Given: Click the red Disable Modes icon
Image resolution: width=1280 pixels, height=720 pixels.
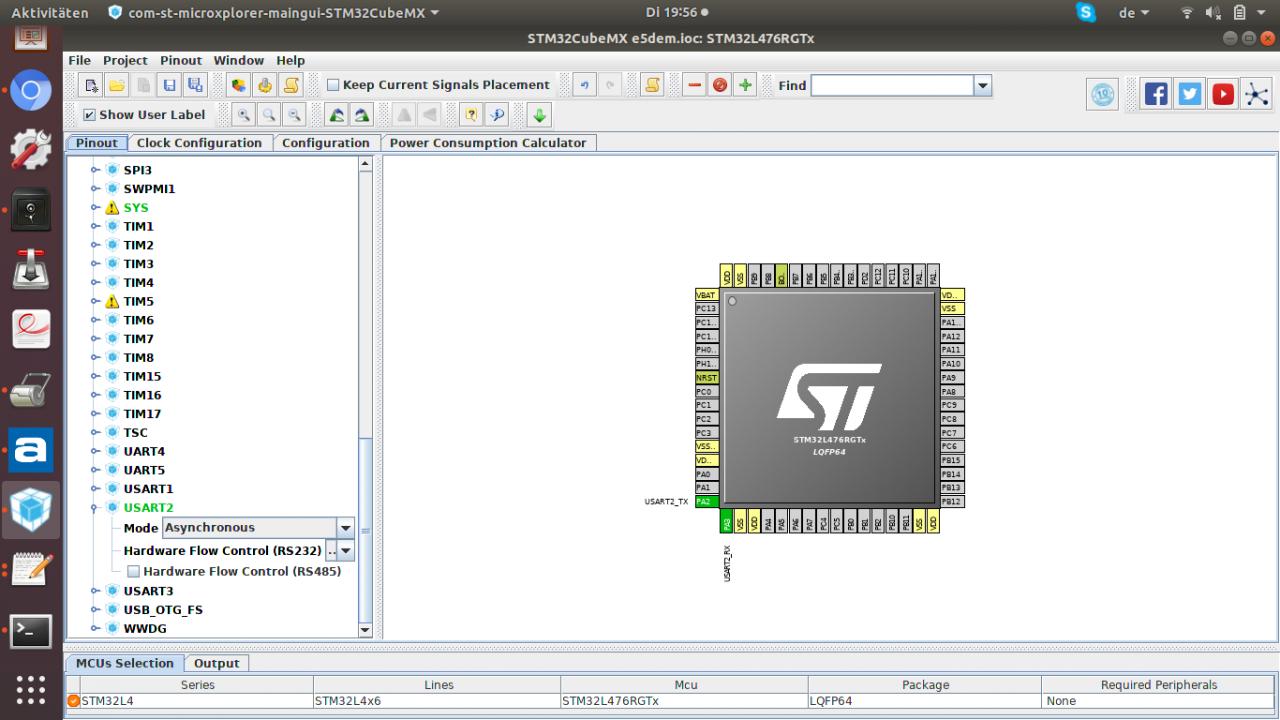Looking at the screenshot, I should pyautogui.click(x=720, y=86).
